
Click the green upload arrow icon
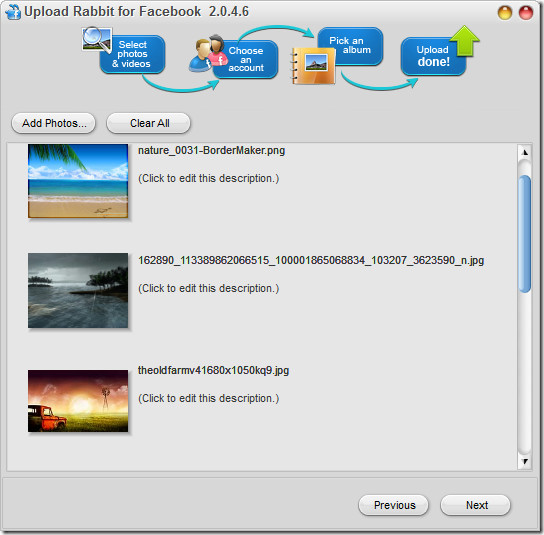click(465, 41)
